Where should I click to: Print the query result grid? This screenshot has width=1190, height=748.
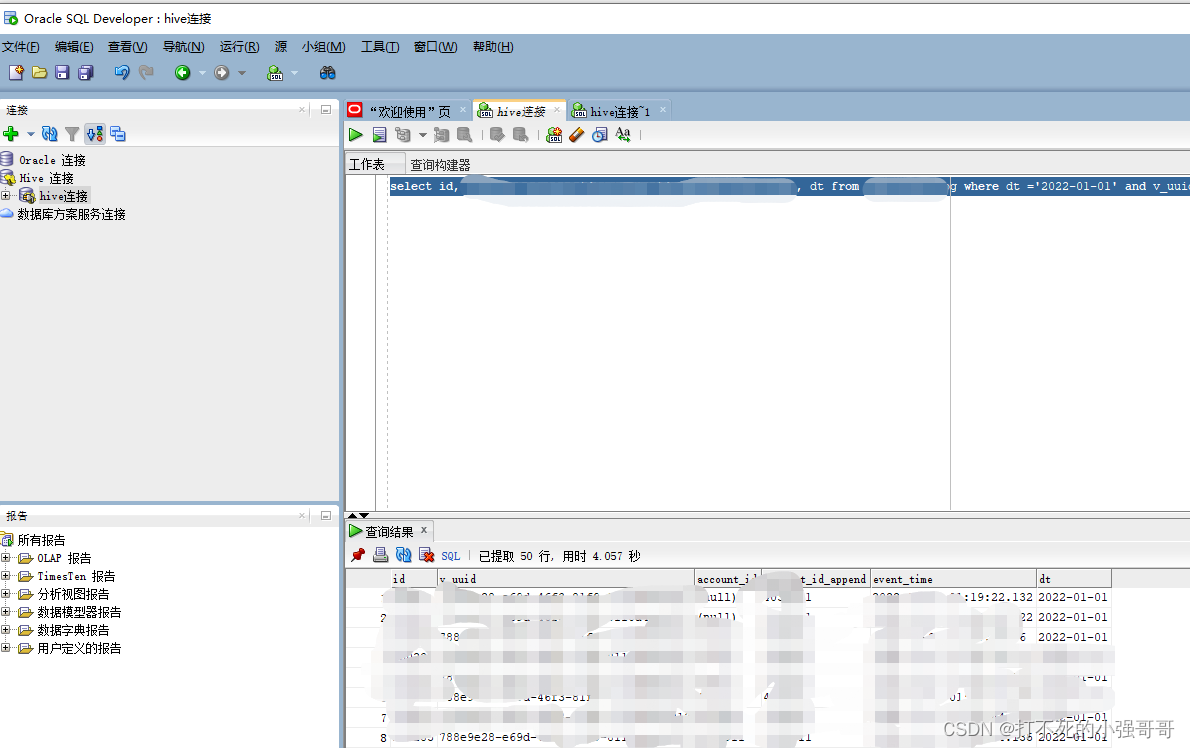pyautogui.click(x=380, y=555)
